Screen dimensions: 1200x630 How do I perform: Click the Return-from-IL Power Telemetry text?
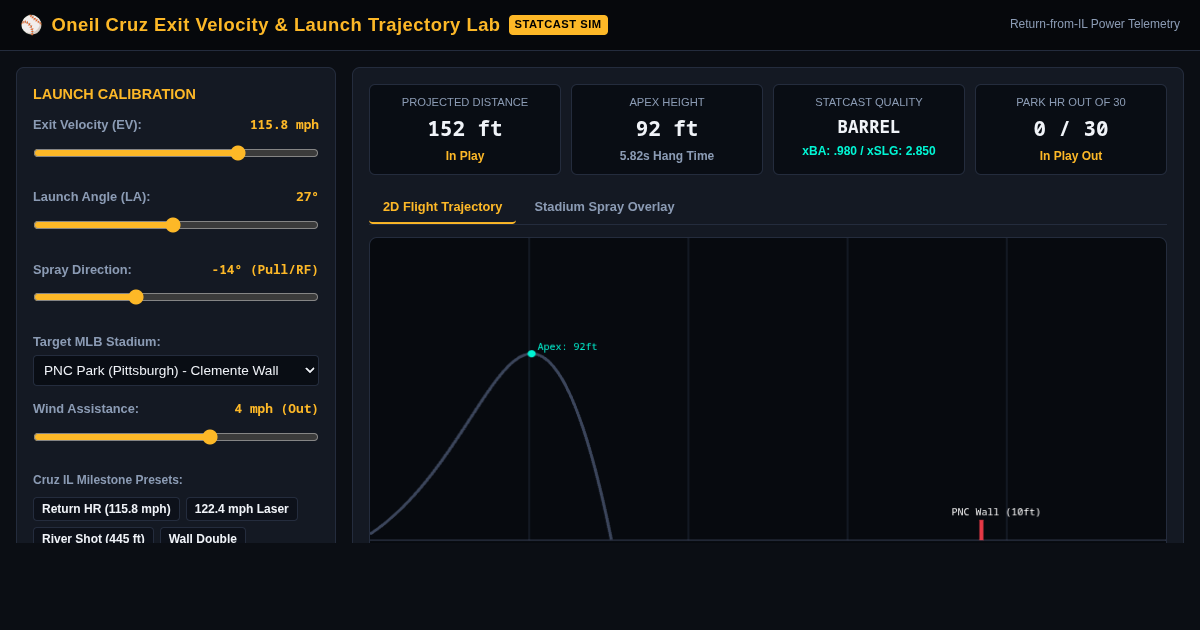point(1095,24)
